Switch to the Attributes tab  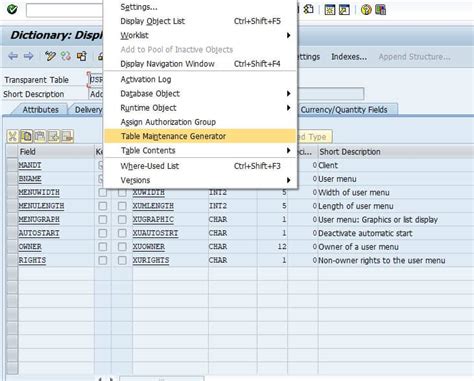[x=40, y=110]
